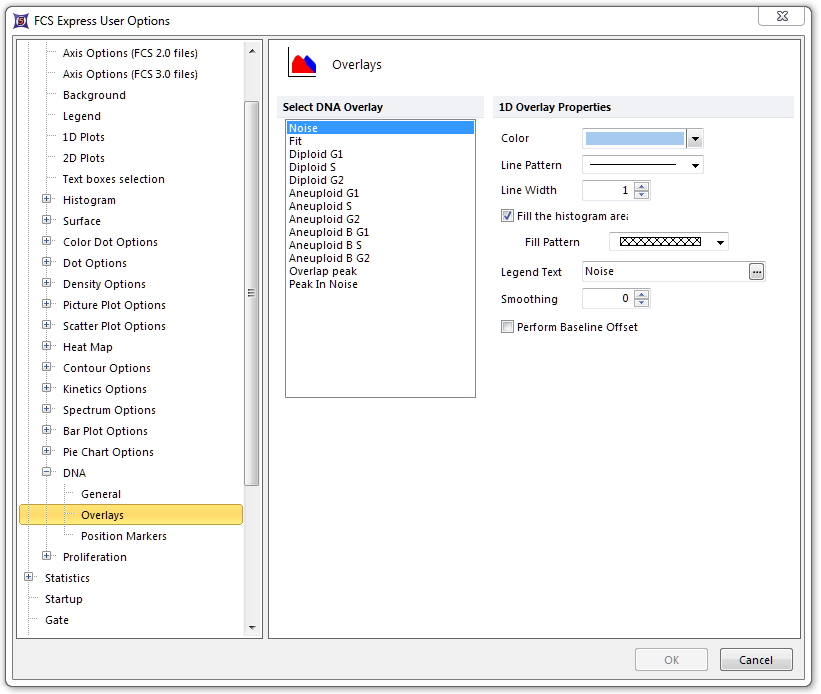Click the FCS Express title bar icon
The width and height of the screenshot is (821, 694).
pyautogui.click(x=21, y=20)
